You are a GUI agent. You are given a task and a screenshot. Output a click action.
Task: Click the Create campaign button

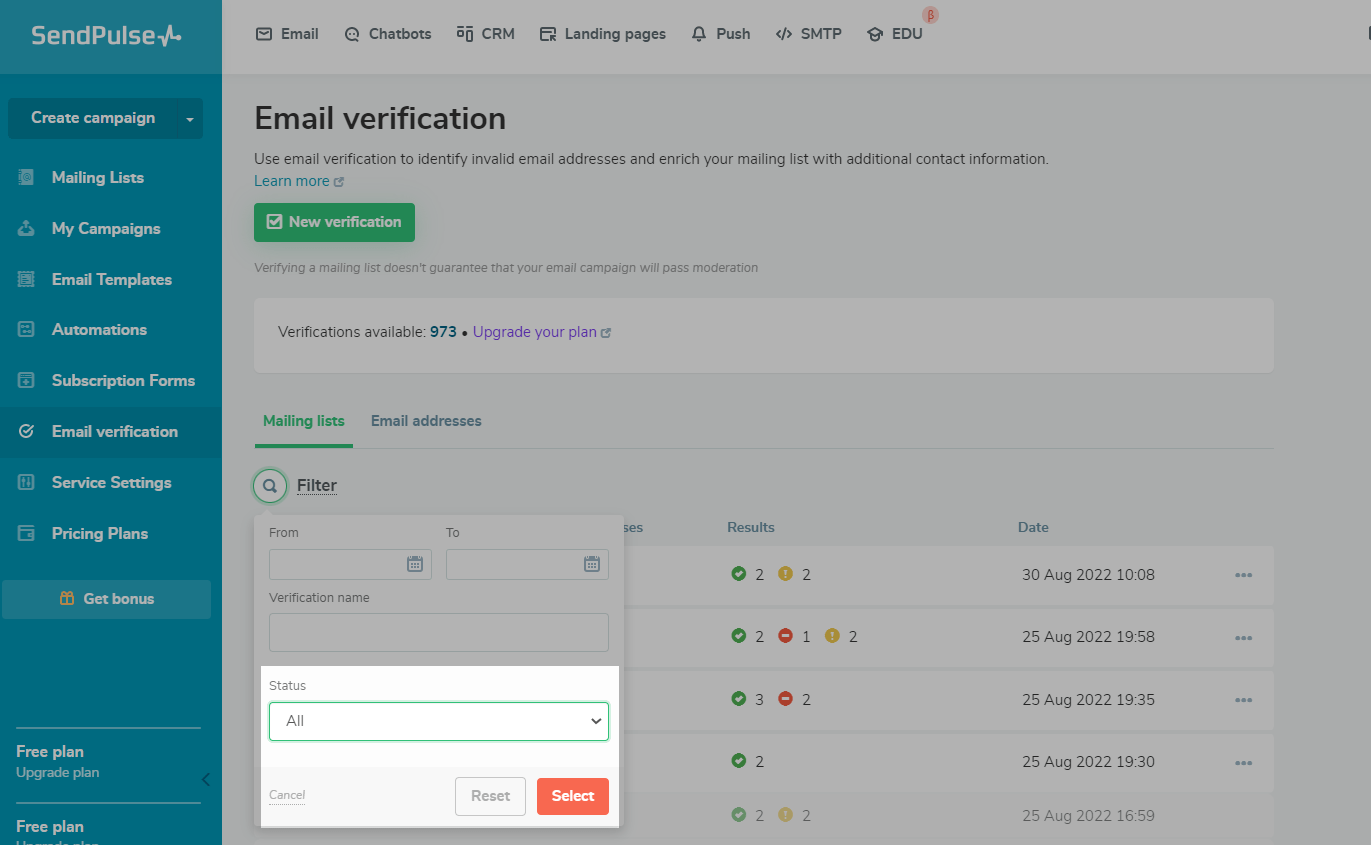click(93, 118)
